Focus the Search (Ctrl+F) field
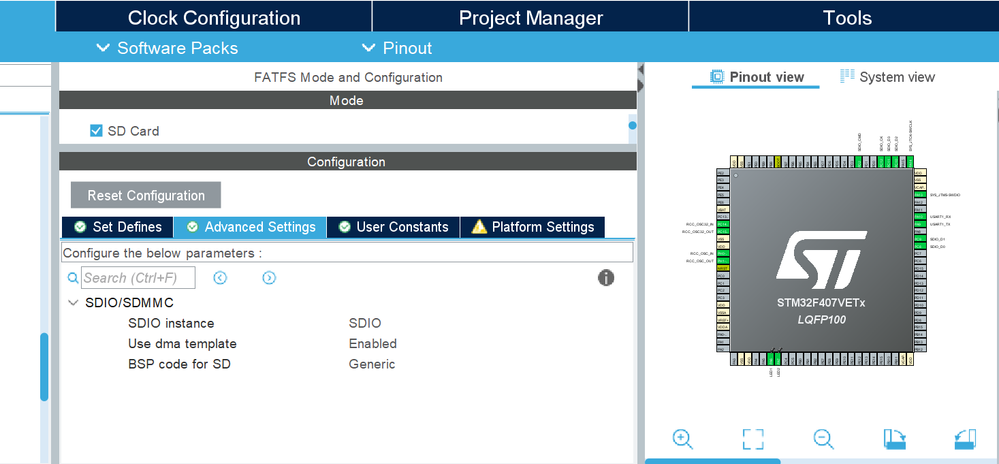 [x=138, y=278]
